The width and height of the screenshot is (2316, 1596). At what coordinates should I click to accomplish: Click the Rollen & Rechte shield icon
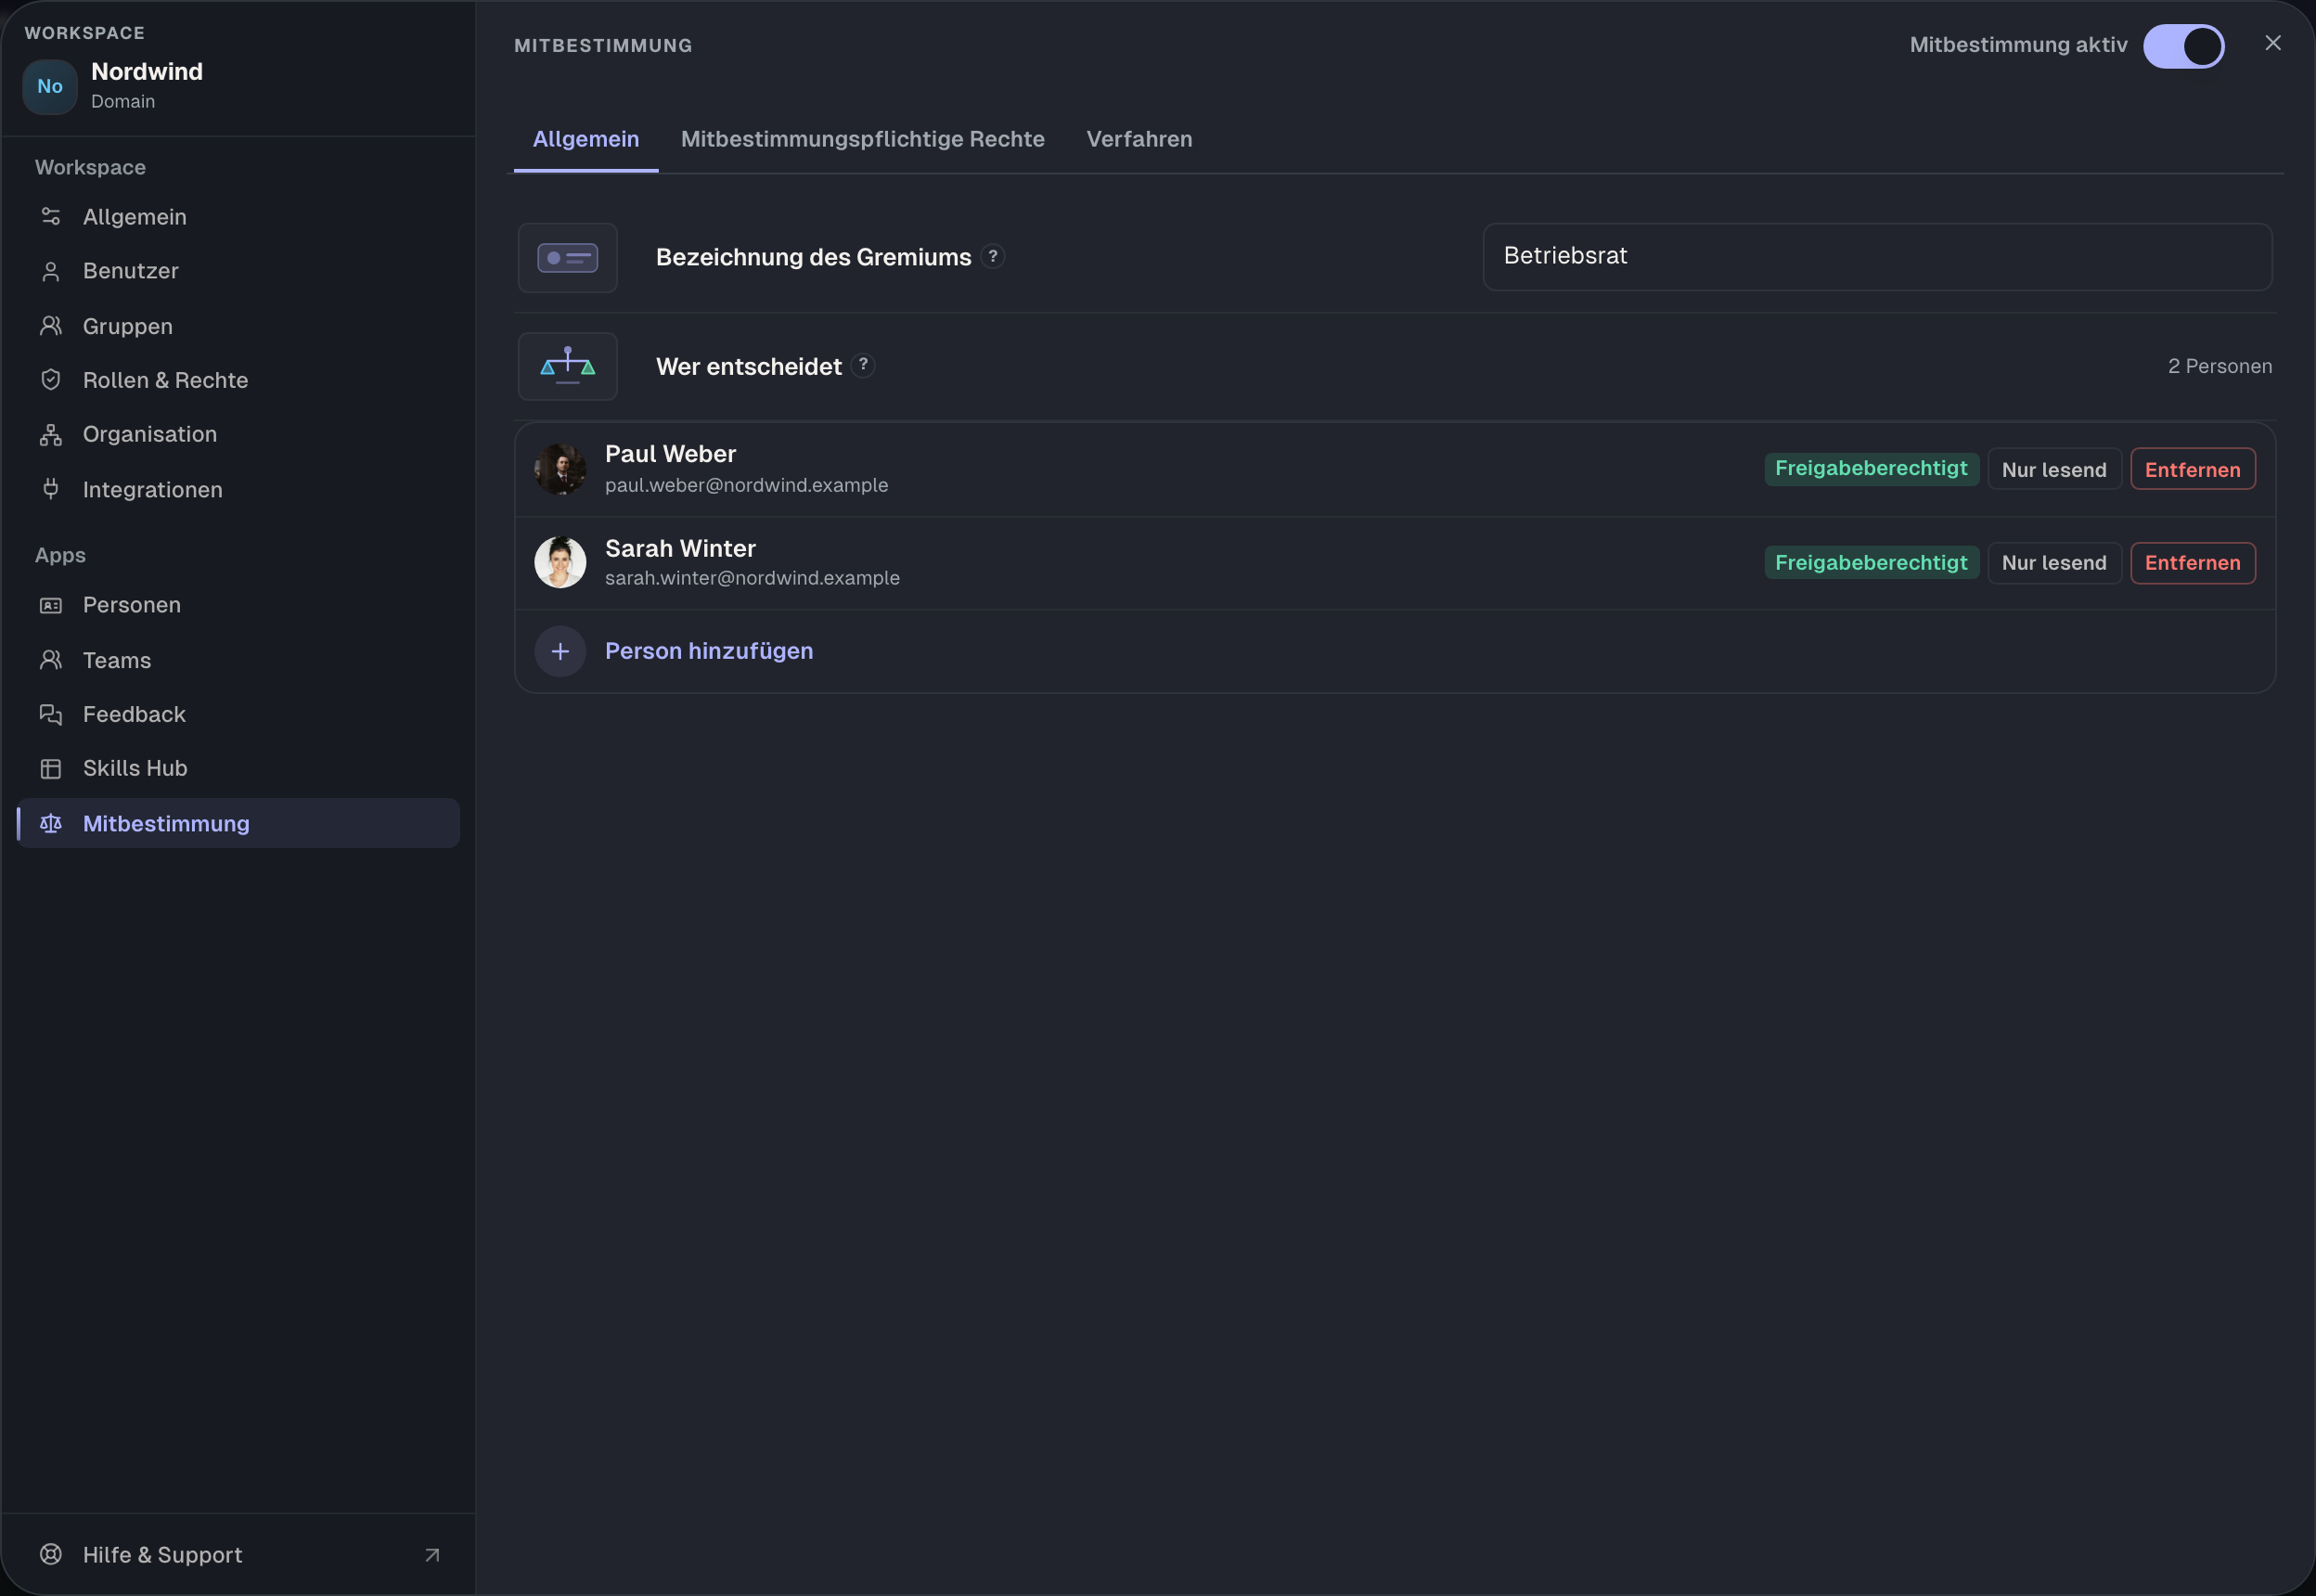click(x=51, y=380)
